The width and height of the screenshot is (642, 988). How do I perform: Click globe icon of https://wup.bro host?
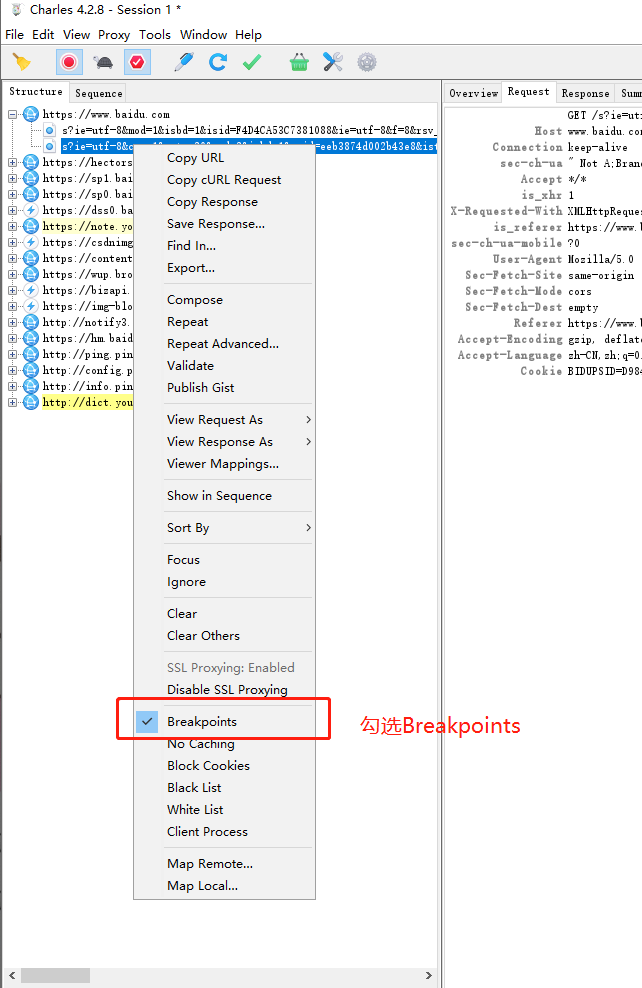(31, 274)
